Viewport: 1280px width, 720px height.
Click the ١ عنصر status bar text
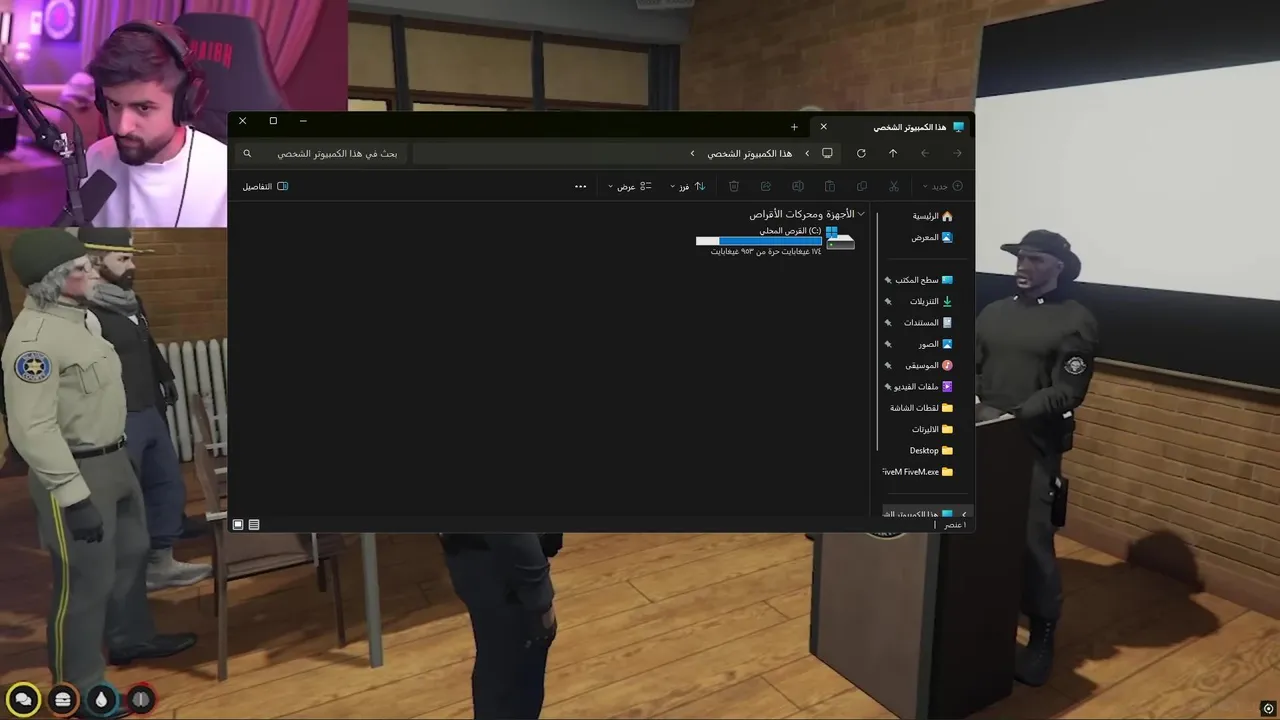pos(955,525)
